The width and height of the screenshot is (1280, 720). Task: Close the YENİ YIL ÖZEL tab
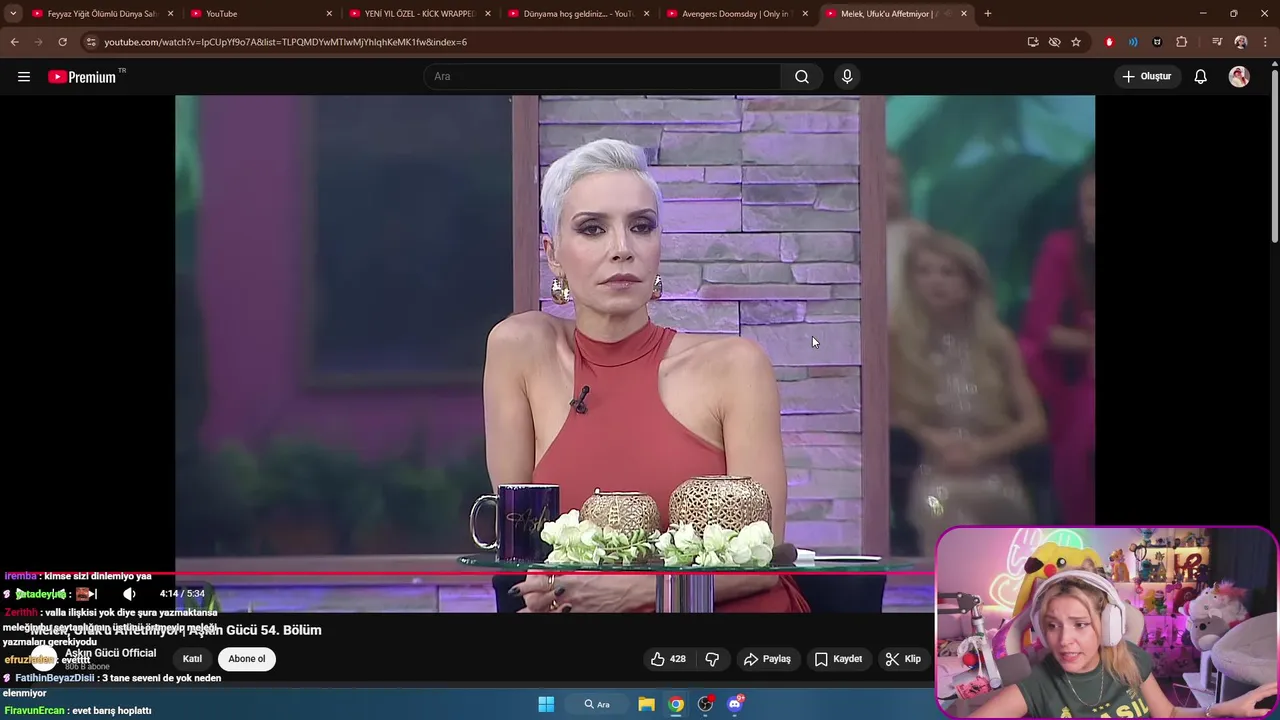488,14
